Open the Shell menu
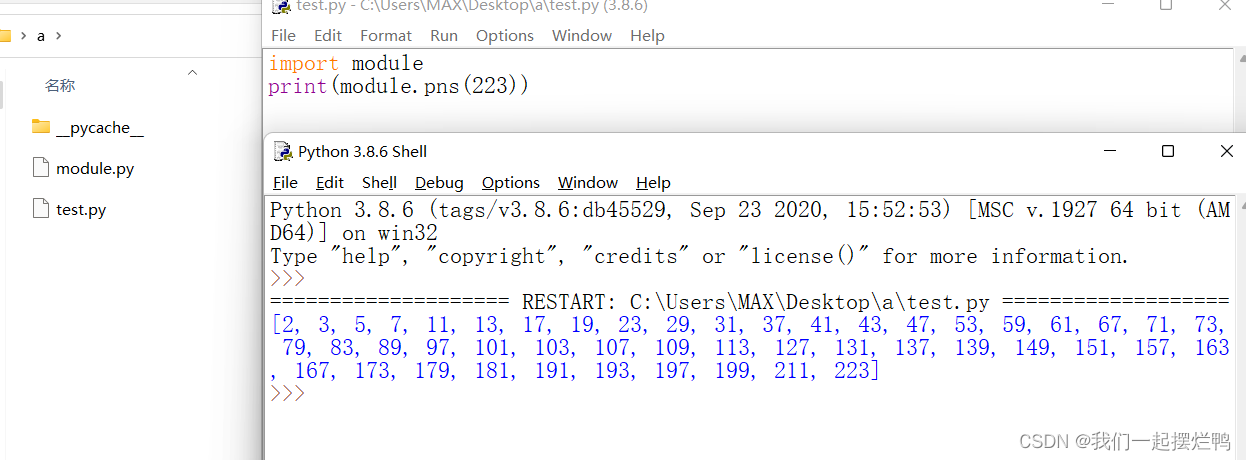The height and width of the screenshot is (460, 1246). [379, 183]
